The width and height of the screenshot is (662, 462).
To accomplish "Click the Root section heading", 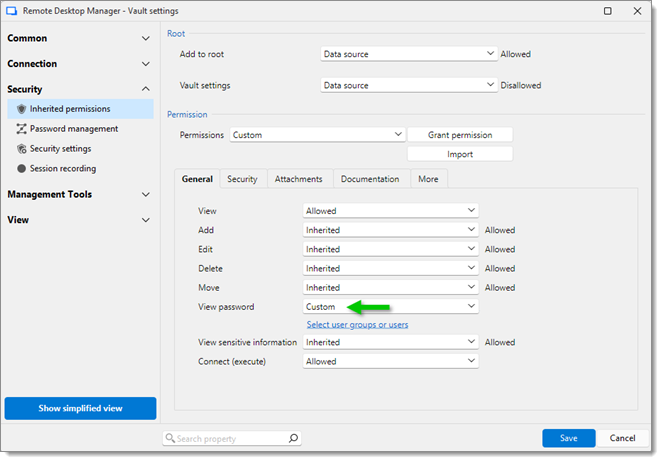I will point(176,34).
